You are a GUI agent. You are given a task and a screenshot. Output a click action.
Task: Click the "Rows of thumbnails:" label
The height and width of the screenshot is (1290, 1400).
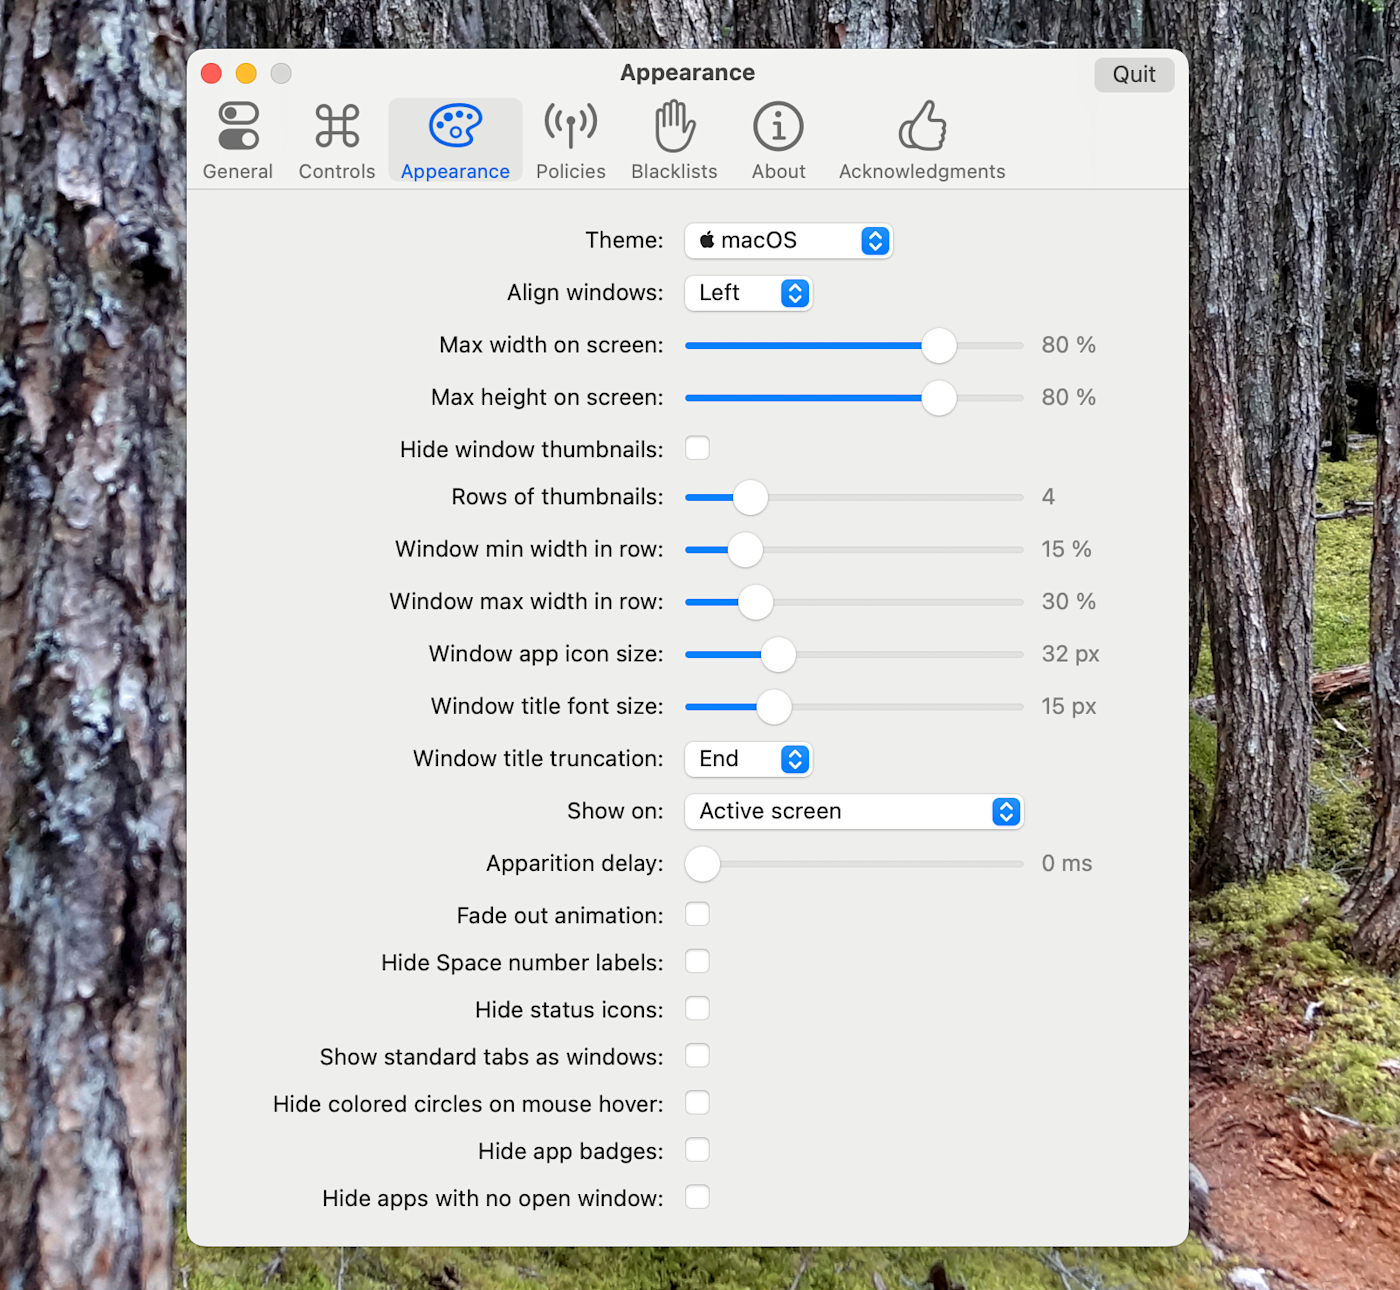557,497
